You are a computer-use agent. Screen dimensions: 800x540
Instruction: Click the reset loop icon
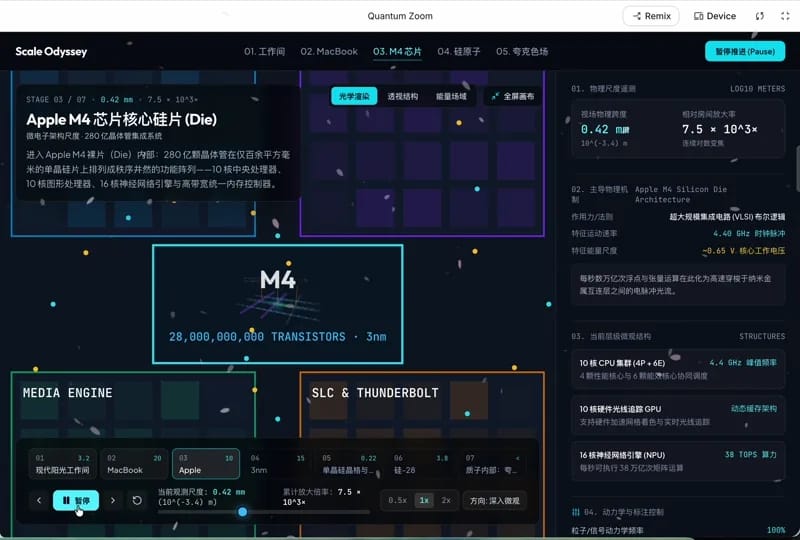137,501
